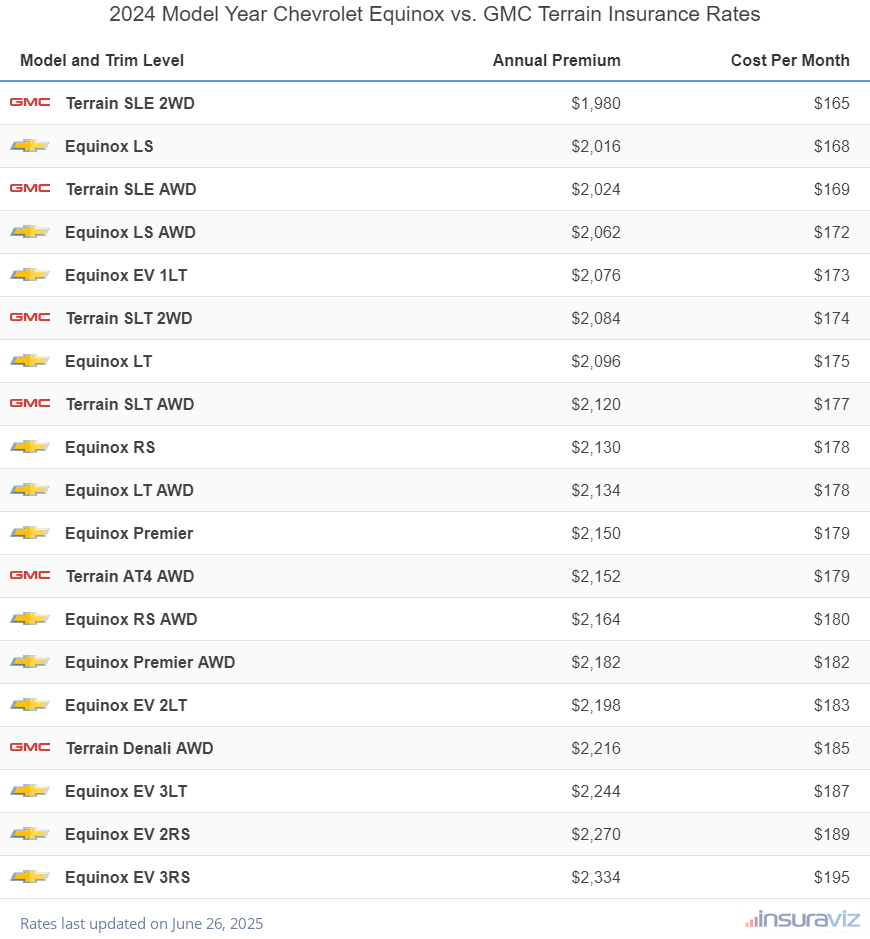Select the Equinox EV 3LT row label
This screenshot has width=870, height=939.
point(126,791)
